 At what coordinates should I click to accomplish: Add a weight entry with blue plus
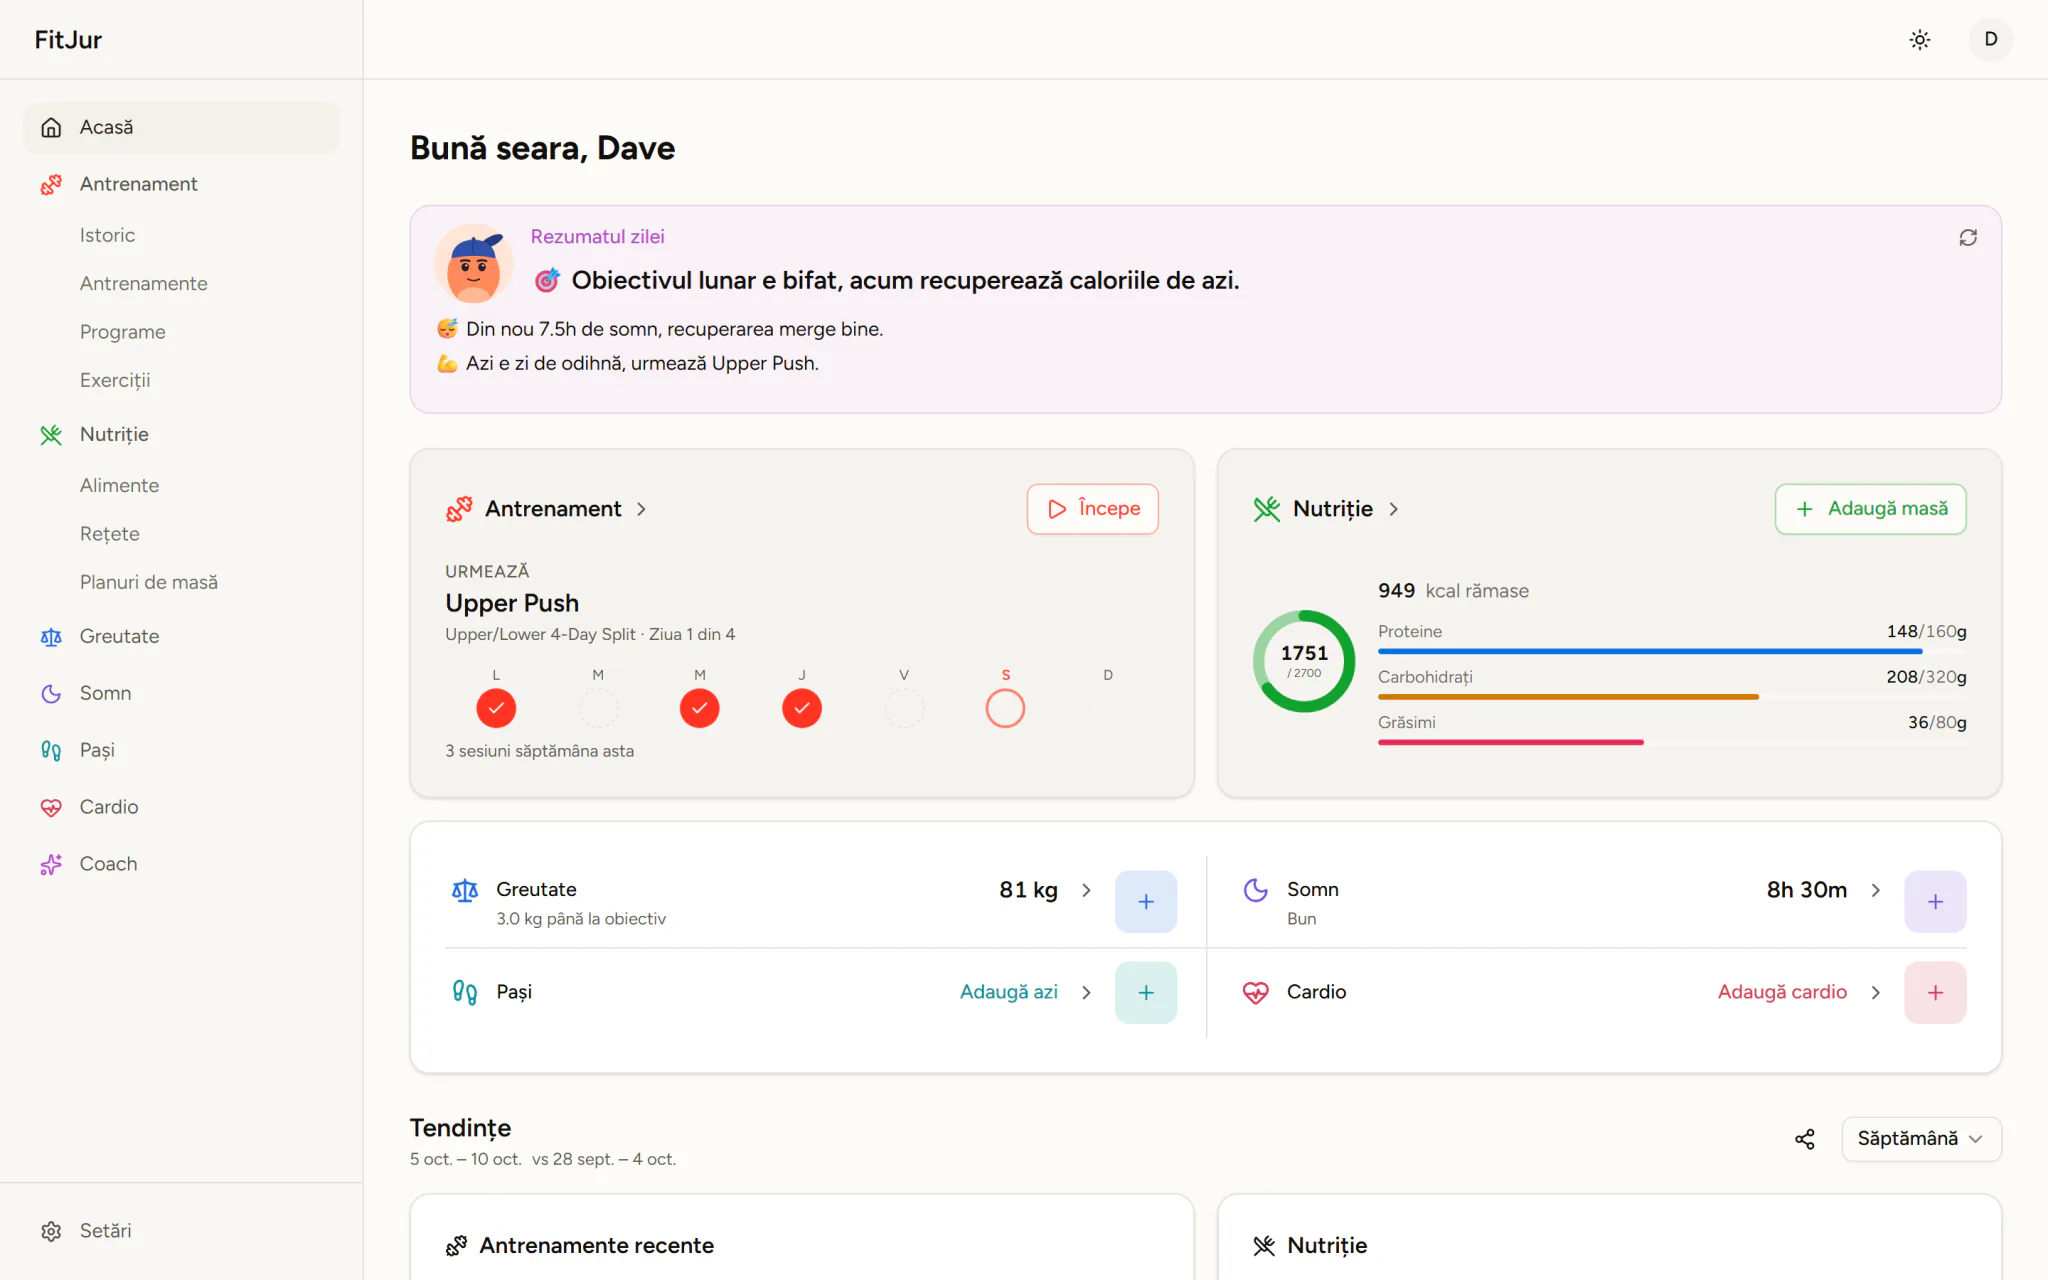(x=1146, y=901)
